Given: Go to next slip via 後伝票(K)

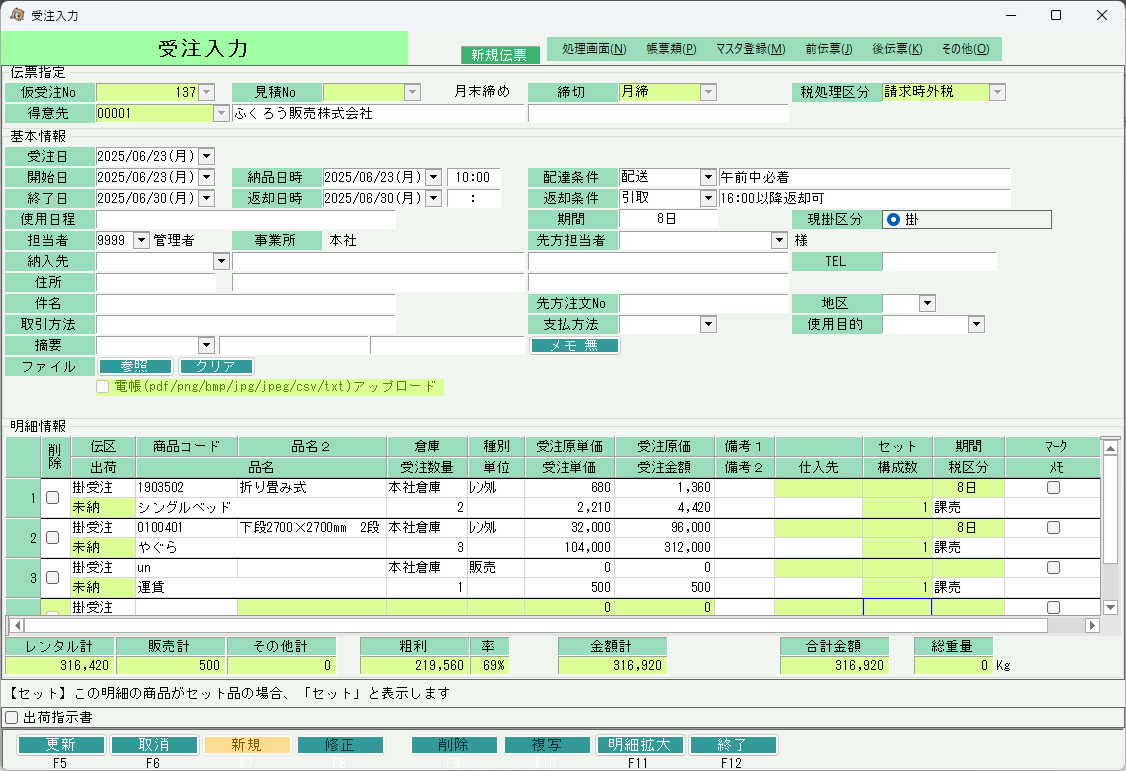Looking at the screenshot, I should 897,49.
